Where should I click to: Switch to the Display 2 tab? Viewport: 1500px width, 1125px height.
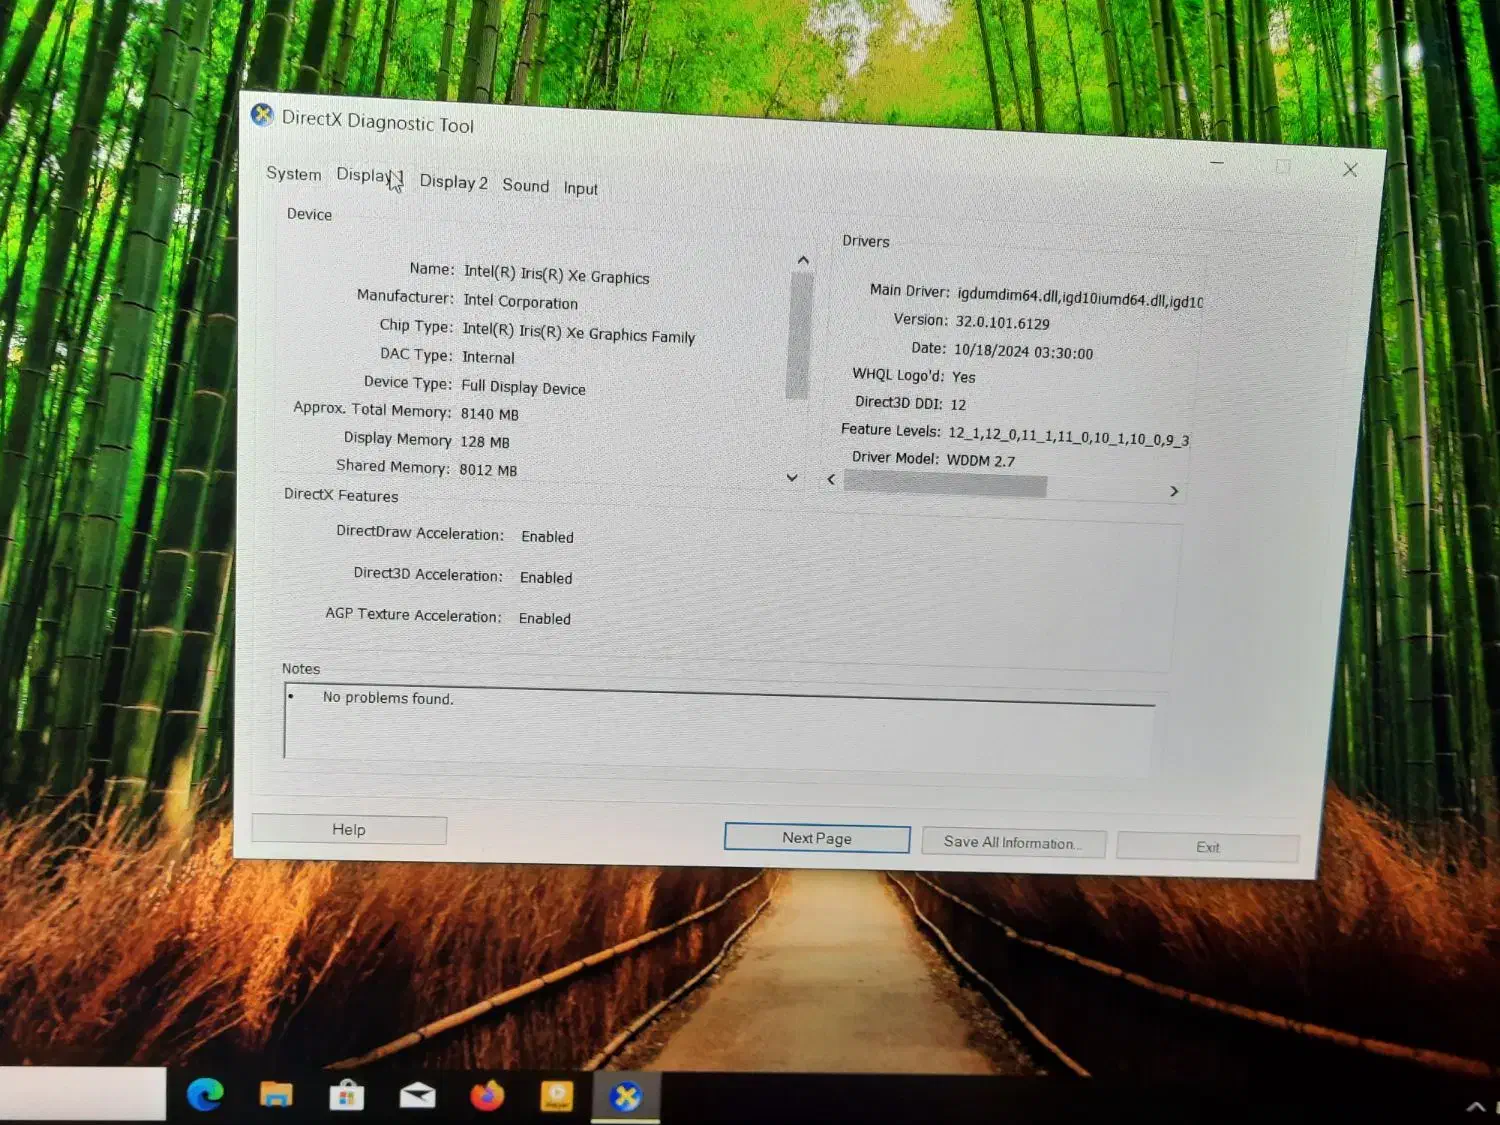pos(453,182)
